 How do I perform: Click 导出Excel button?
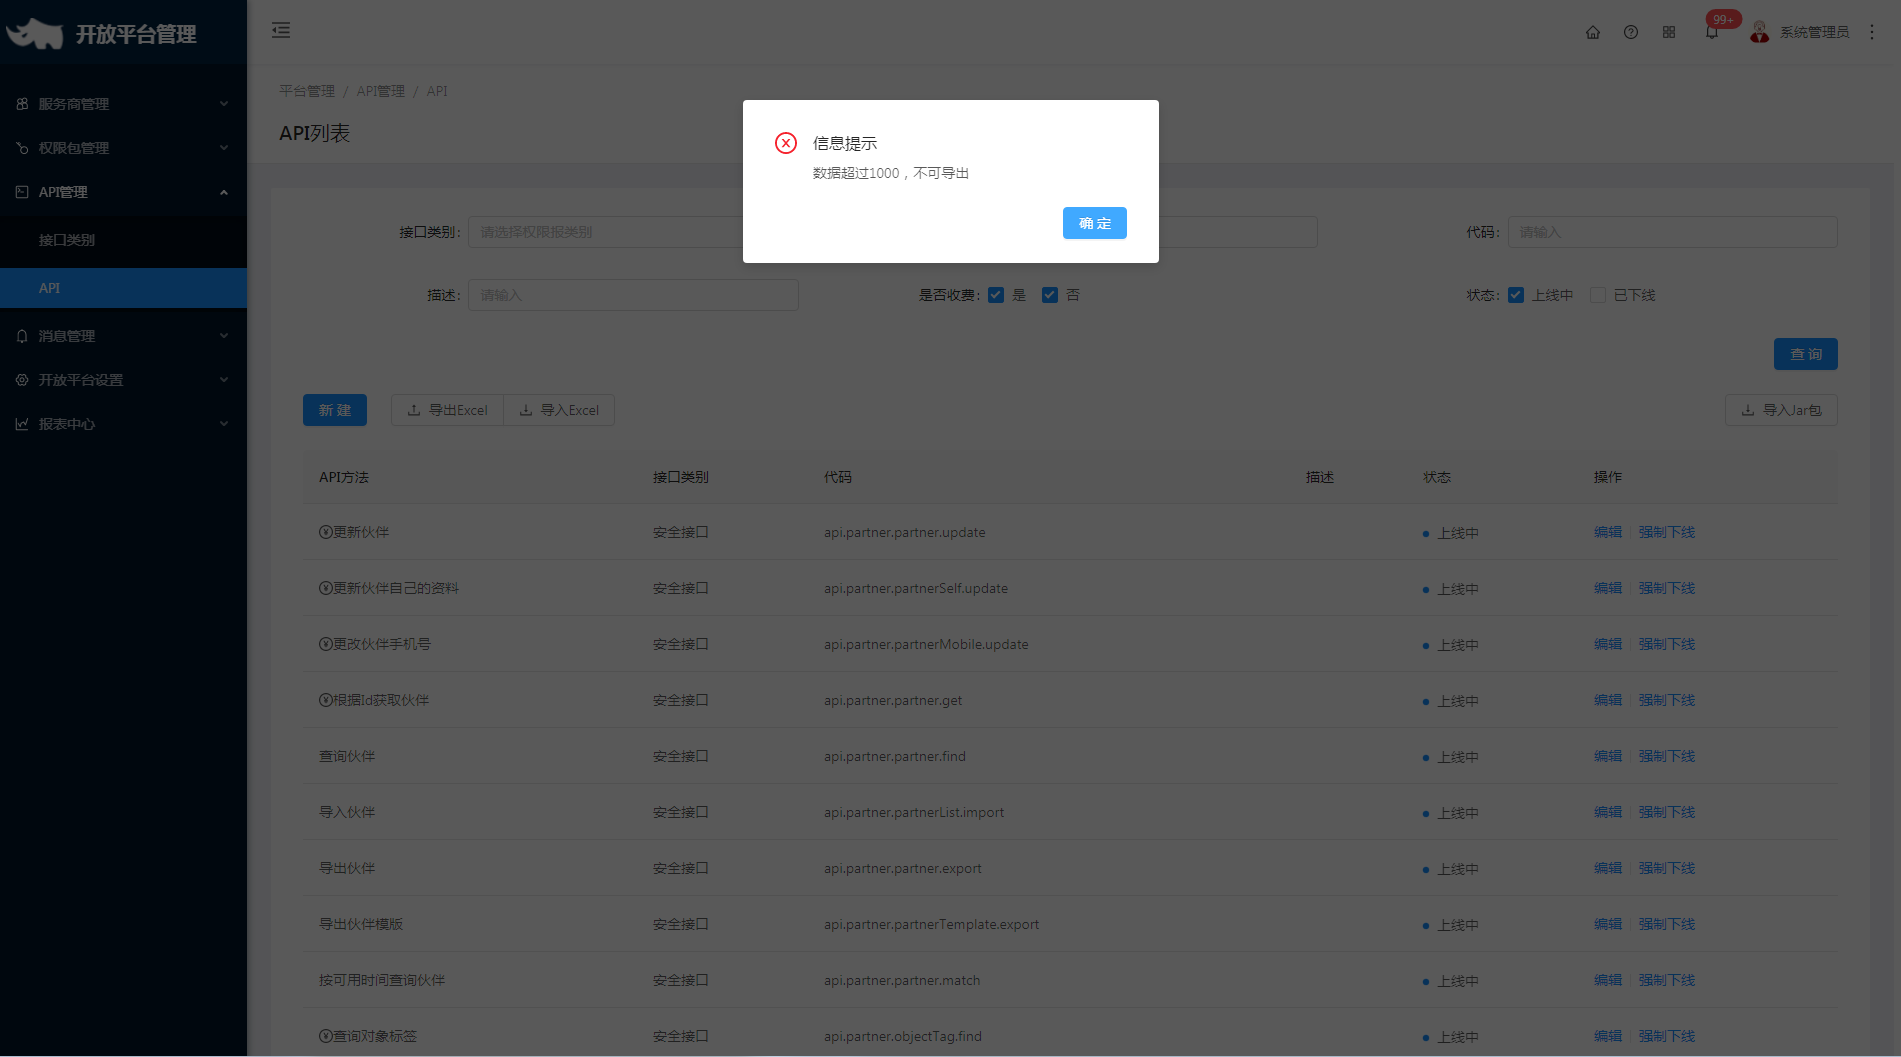pyautogui.click(x=447, y=410)
